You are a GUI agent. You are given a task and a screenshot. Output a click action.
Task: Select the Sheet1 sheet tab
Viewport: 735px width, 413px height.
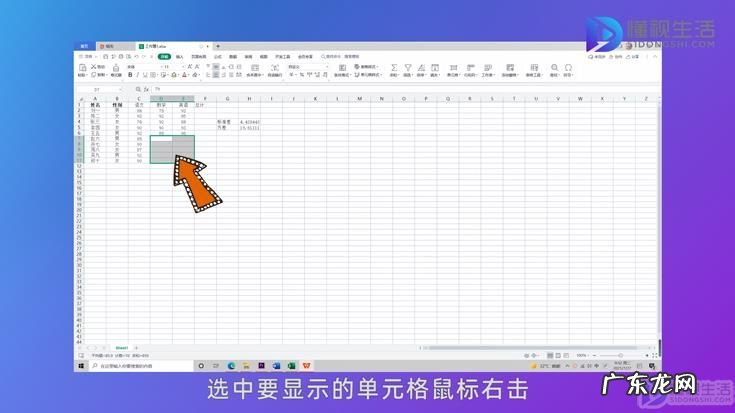(x=122, y=348)
